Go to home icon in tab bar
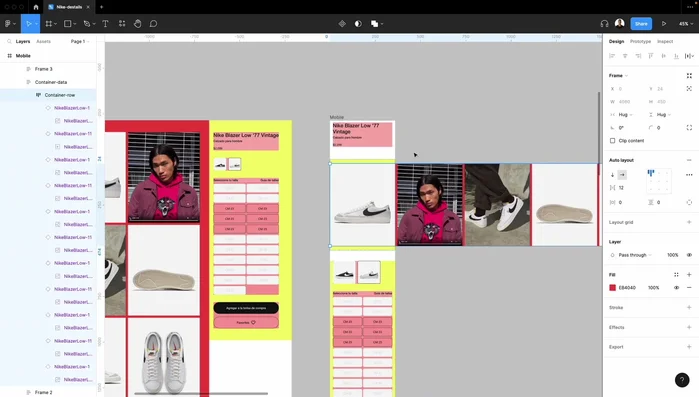 pos(36,7)
